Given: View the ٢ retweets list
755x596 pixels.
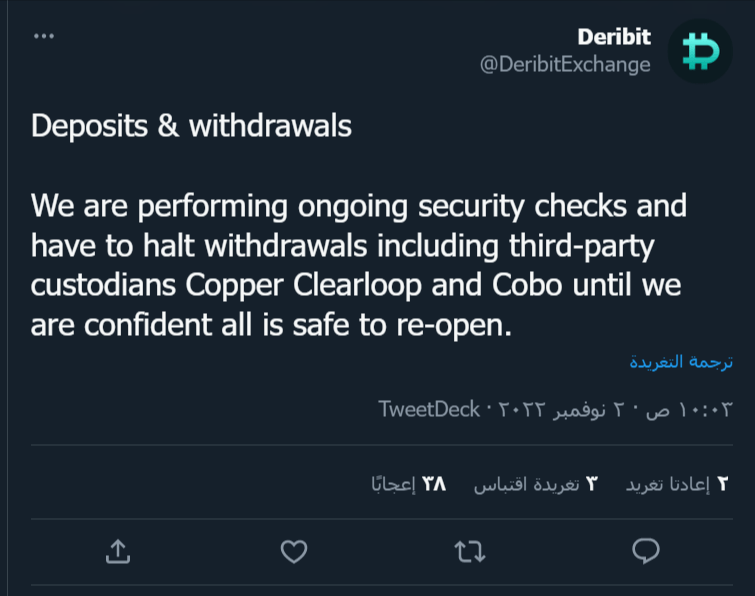Looking at the screenshot, I should (x=677, y=484).
